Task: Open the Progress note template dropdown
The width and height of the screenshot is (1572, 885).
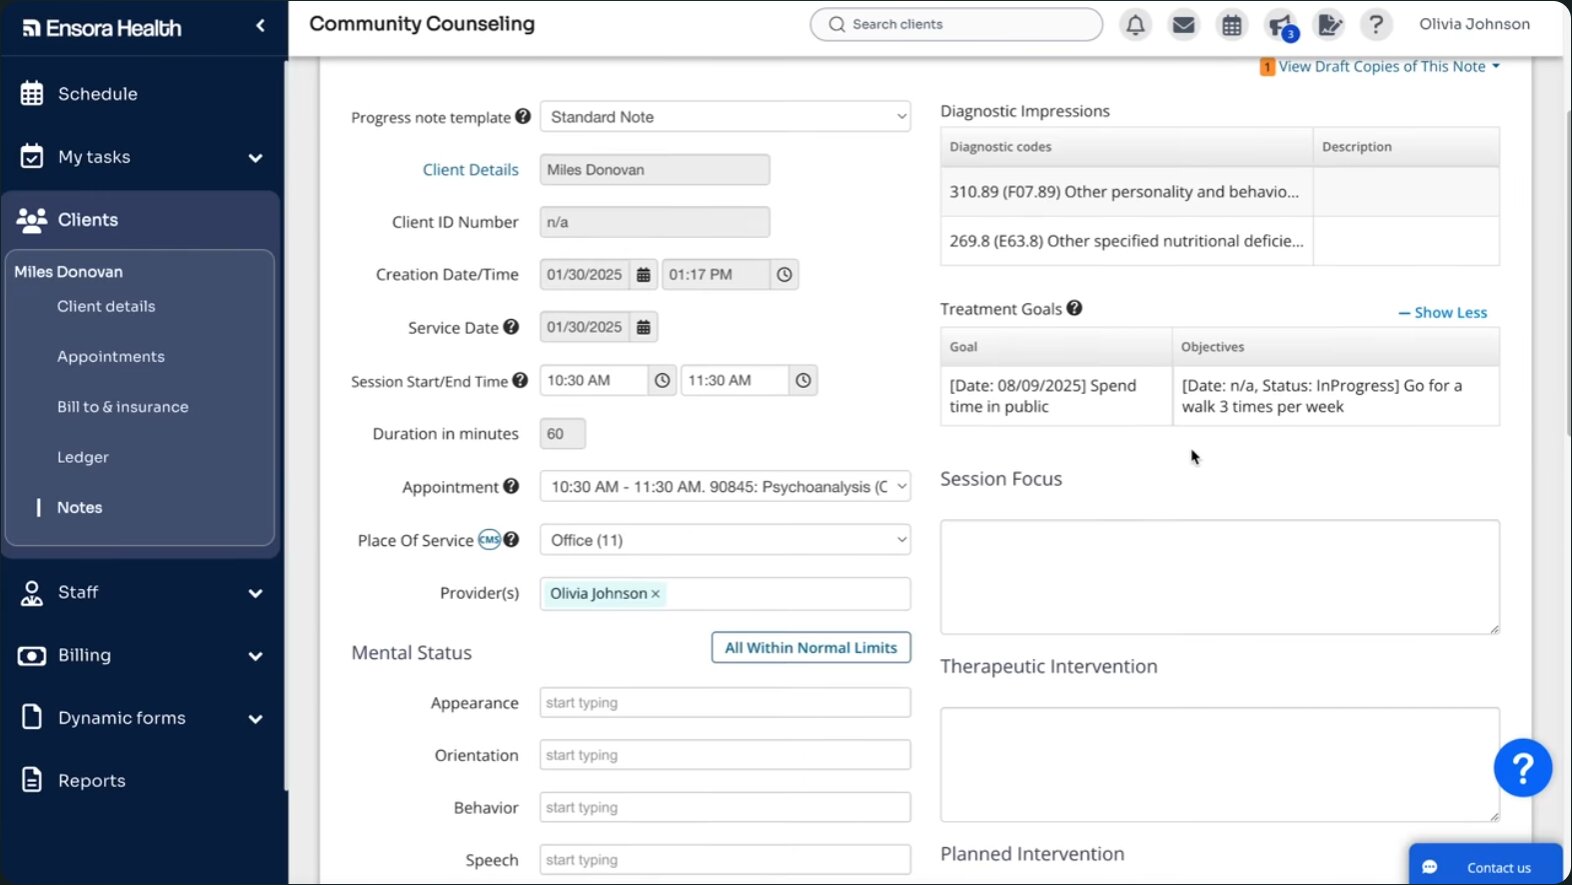Action: point(725,117)
